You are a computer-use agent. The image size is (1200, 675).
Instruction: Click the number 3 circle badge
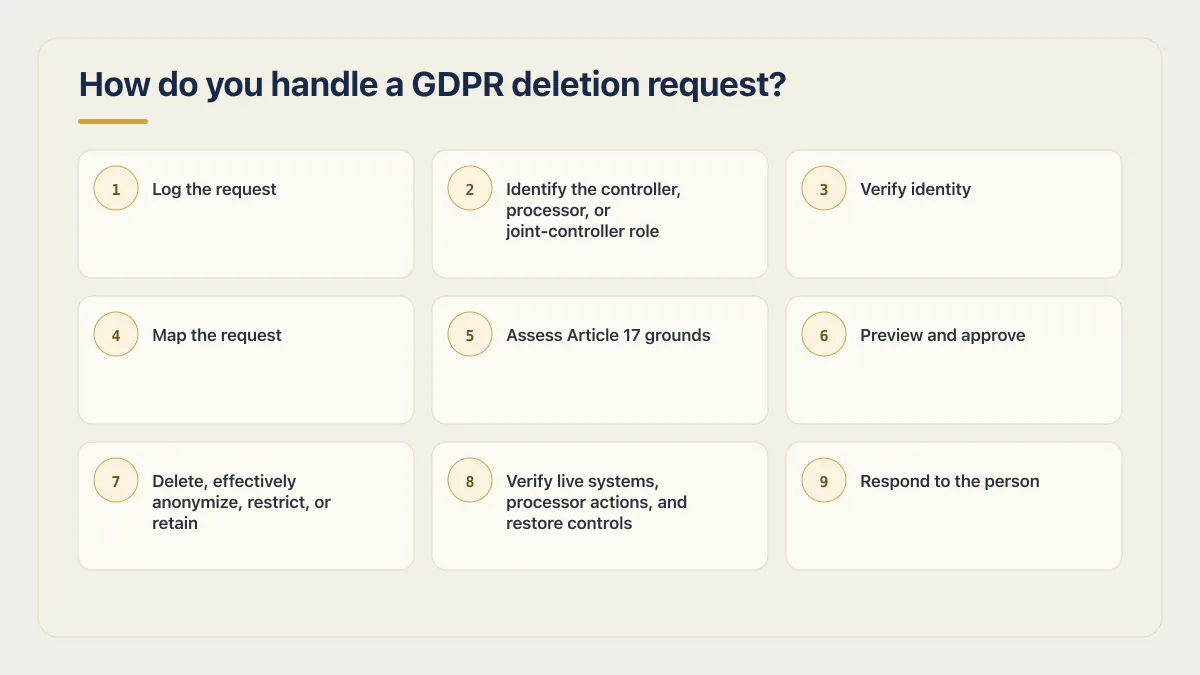pyautogui.click(x=824, y=188)
